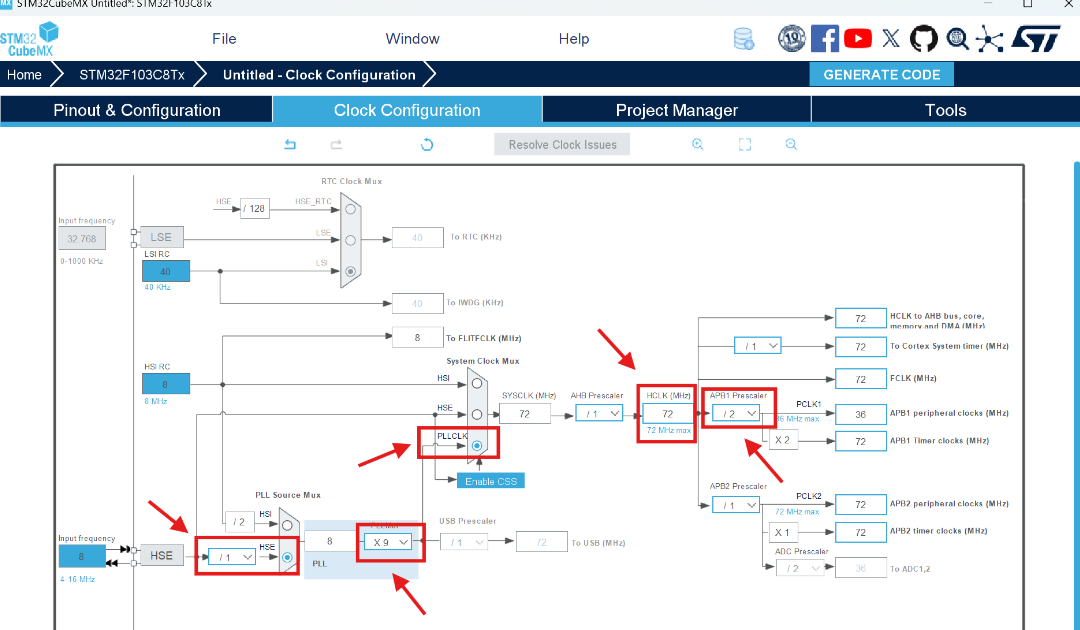Screen dimensions: 1080x630
Task: Click the APB2 timer clocks value box
Action: point(860,532)
